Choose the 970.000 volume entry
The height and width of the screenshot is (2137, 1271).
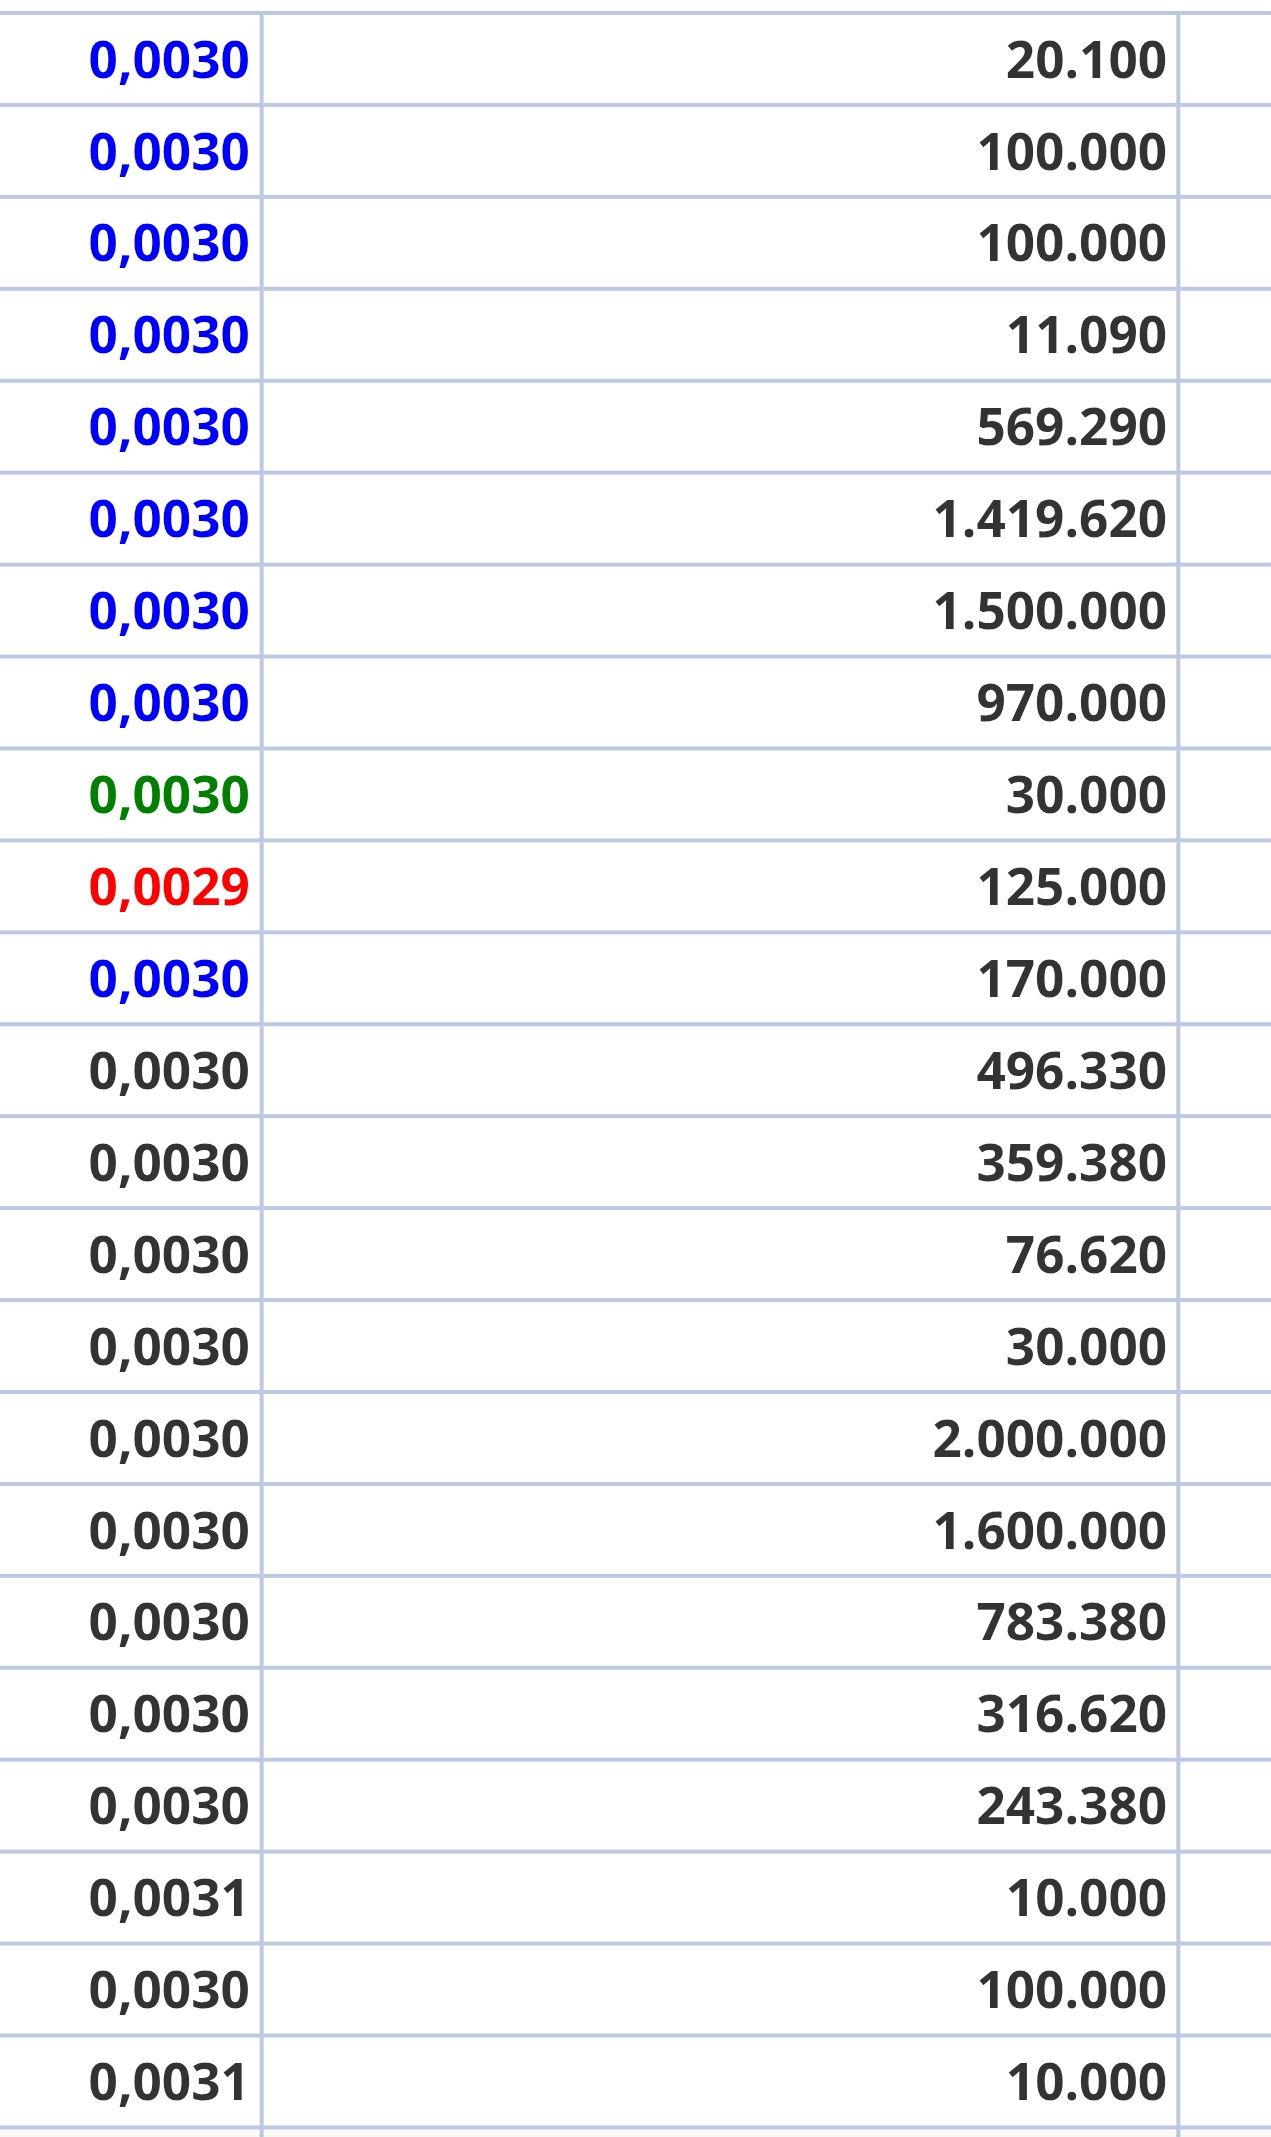[x=1071, y=703]
